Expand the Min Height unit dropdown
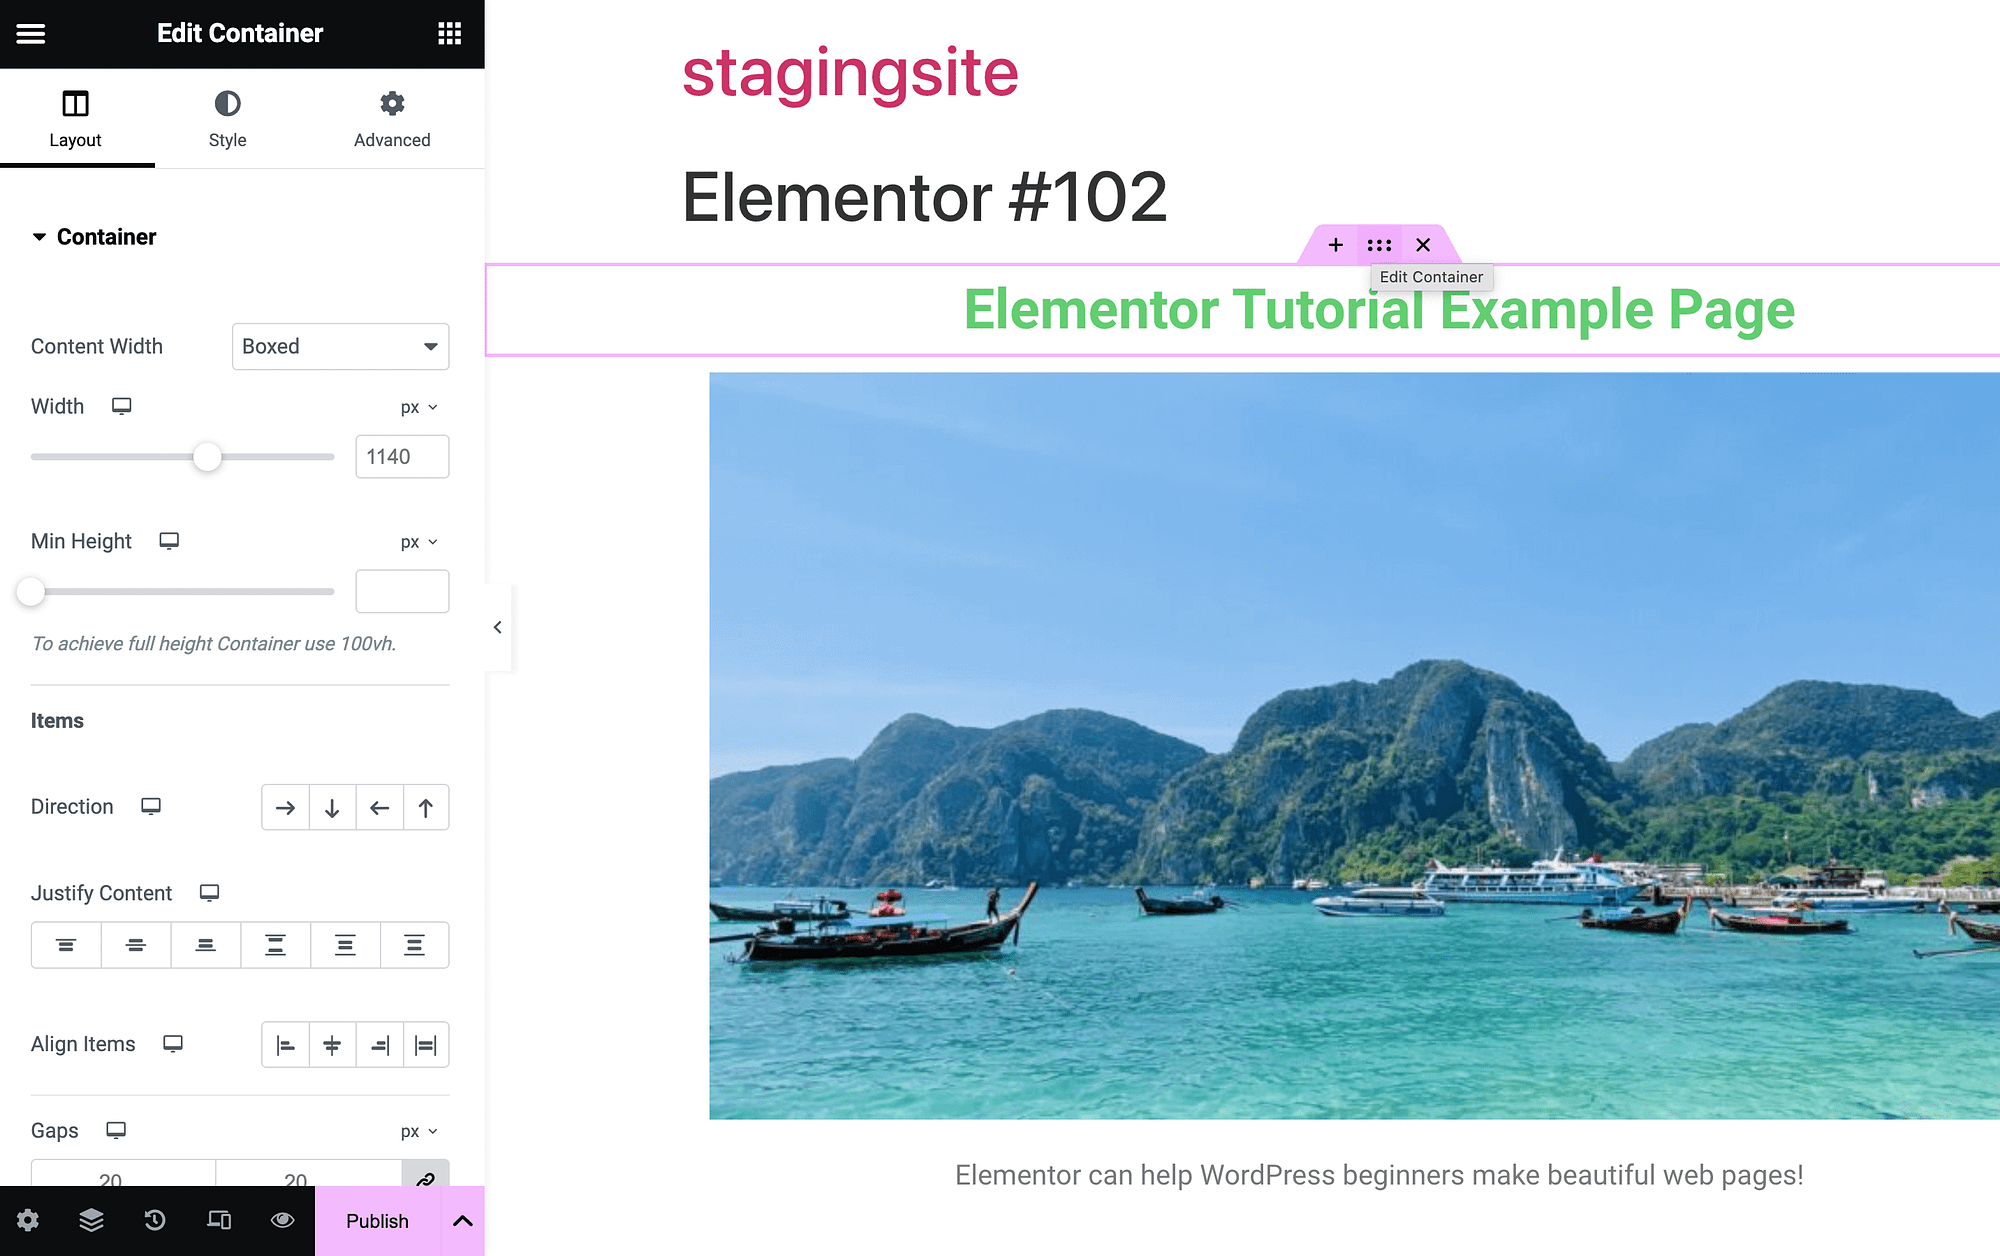The image size is (2000, 1256). tap(420, 543)
